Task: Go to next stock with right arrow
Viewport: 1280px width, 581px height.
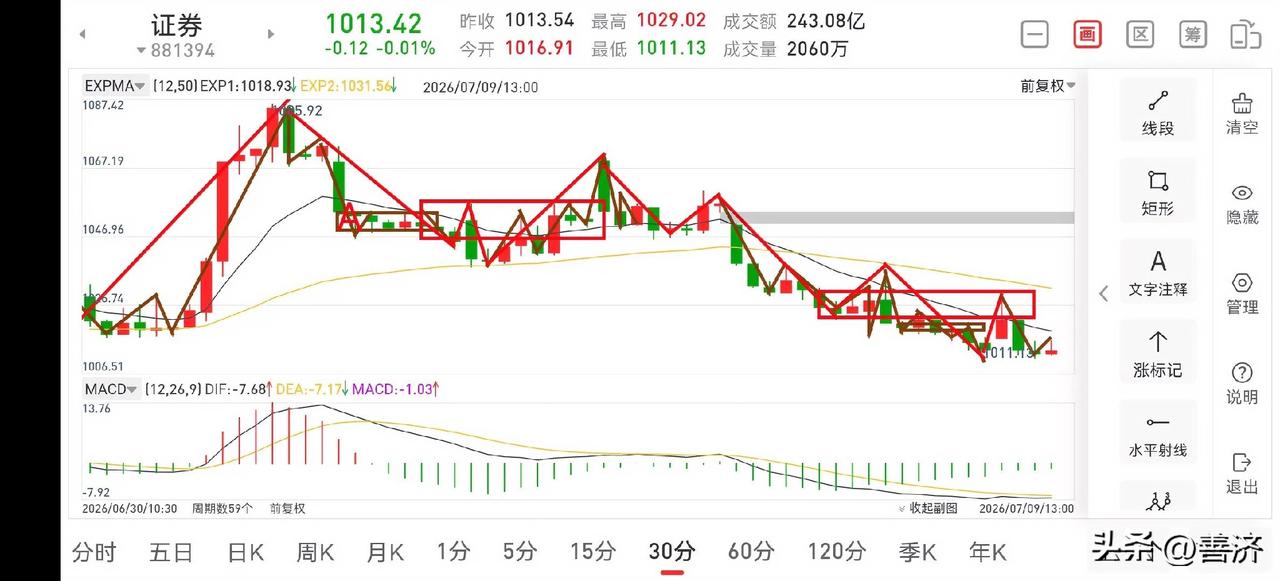Action: point(271,34)
